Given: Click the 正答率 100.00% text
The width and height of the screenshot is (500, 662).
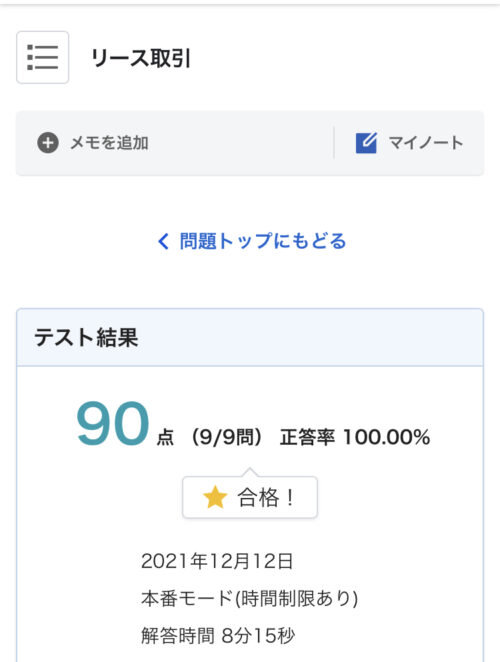Looking at the screenshot, I should click(355, 437).
